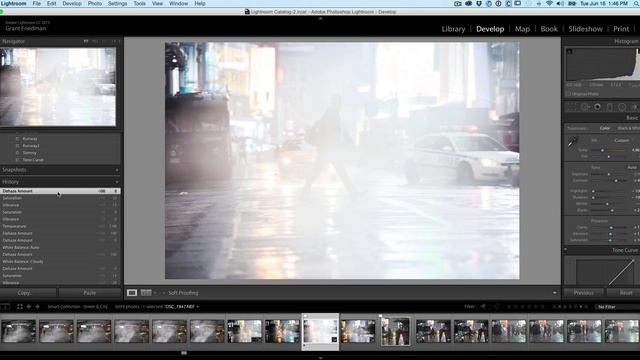This screenshot has height=360, width=640.
Task: Open the Photo menu
Action: click(x=95, y=3)
